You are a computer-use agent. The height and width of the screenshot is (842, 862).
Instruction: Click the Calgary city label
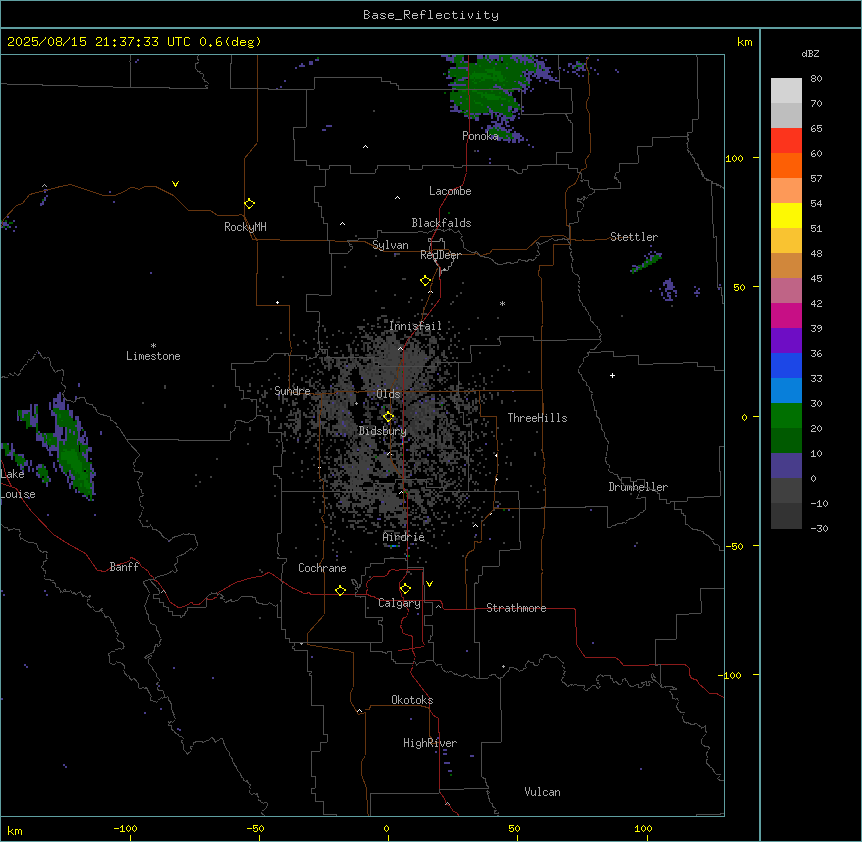point(399,603)
